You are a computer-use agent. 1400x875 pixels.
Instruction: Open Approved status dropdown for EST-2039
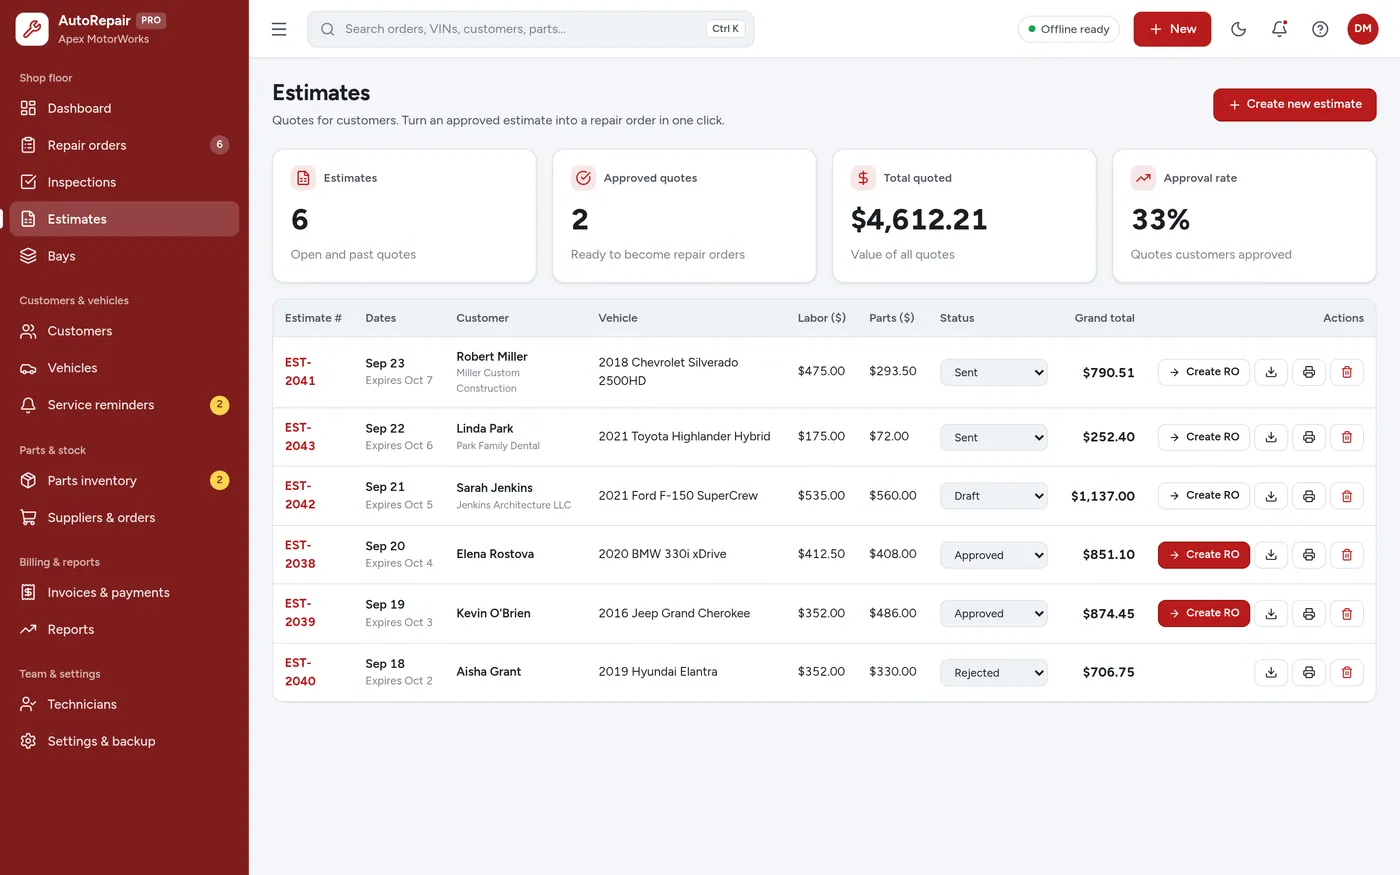point(994,614)
